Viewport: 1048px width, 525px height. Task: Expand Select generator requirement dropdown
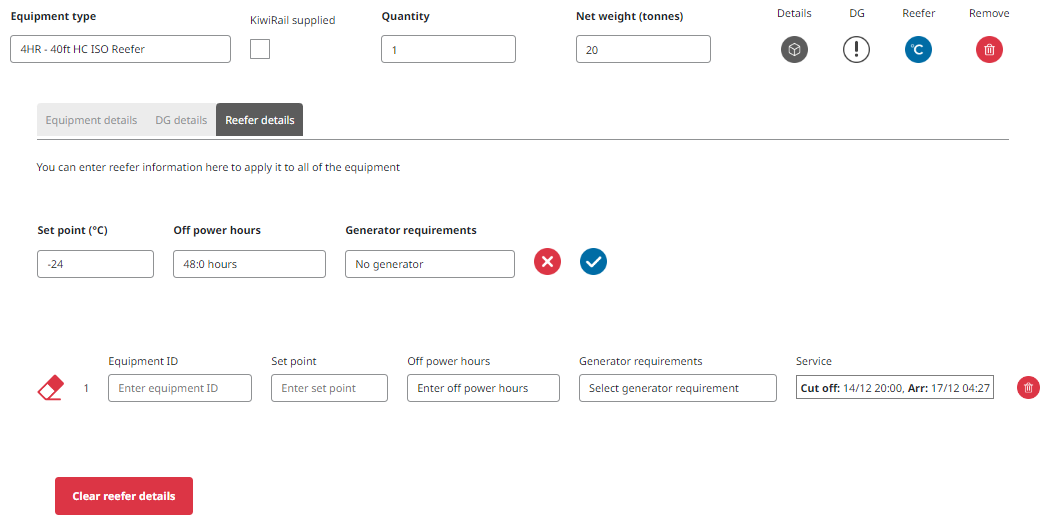pyautogui.click(x=677, y=388)
